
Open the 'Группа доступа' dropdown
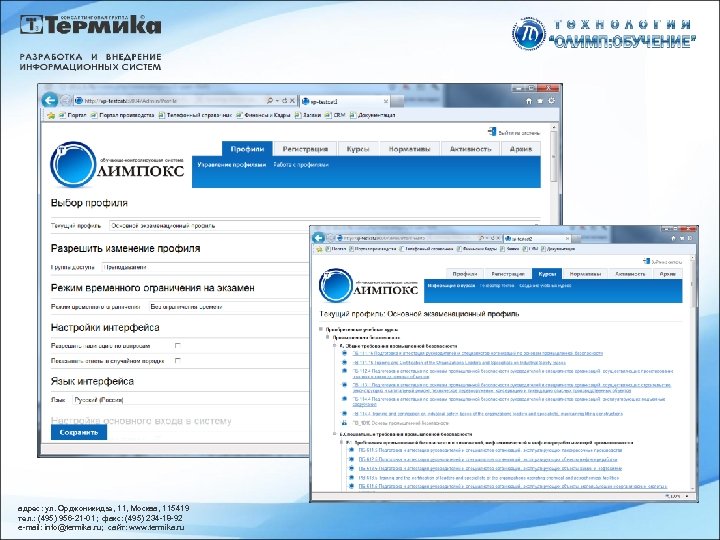pyautogui.click(x=206, y=267)
